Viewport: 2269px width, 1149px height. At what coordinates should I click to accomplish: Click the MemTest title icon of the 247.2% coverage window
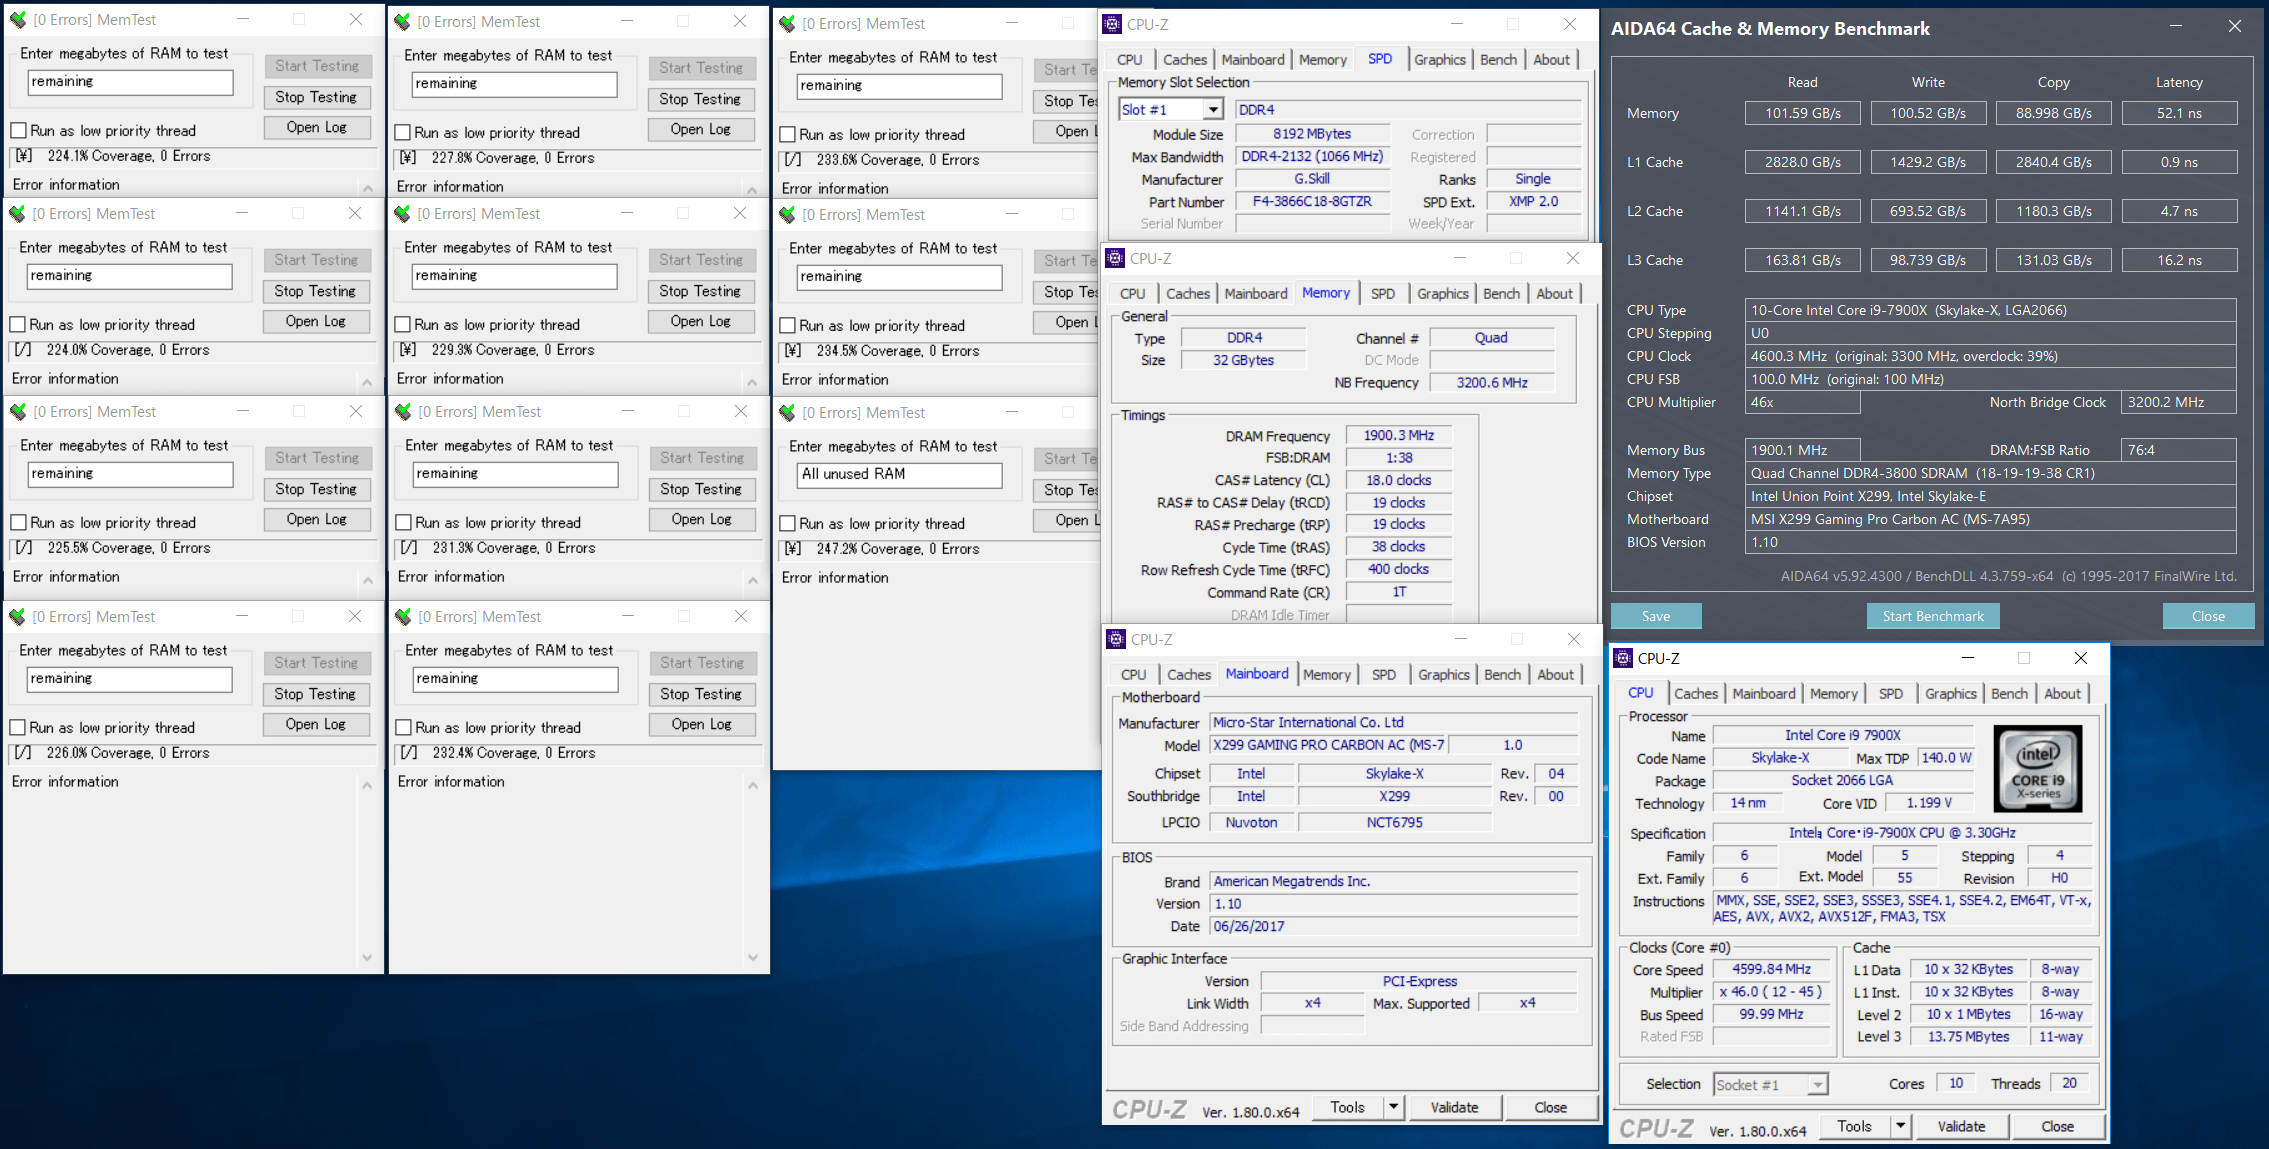(787, 413)
